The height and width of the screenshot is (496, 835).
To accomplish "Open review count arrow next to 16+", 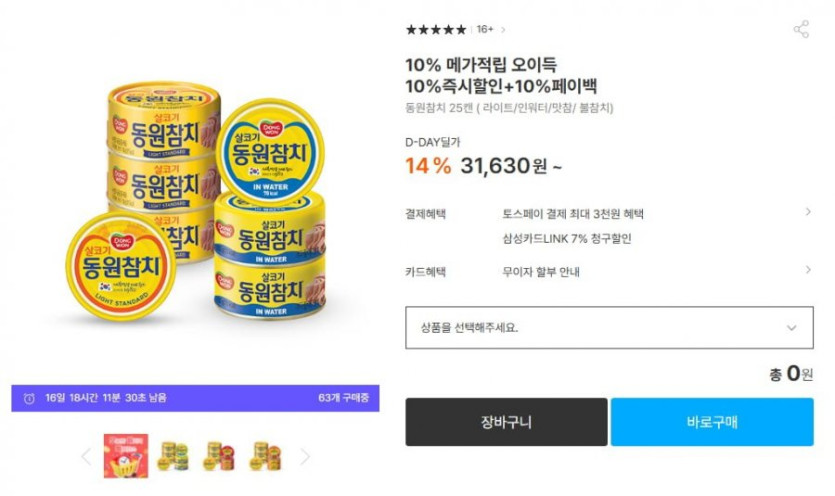I will (504, 30).
